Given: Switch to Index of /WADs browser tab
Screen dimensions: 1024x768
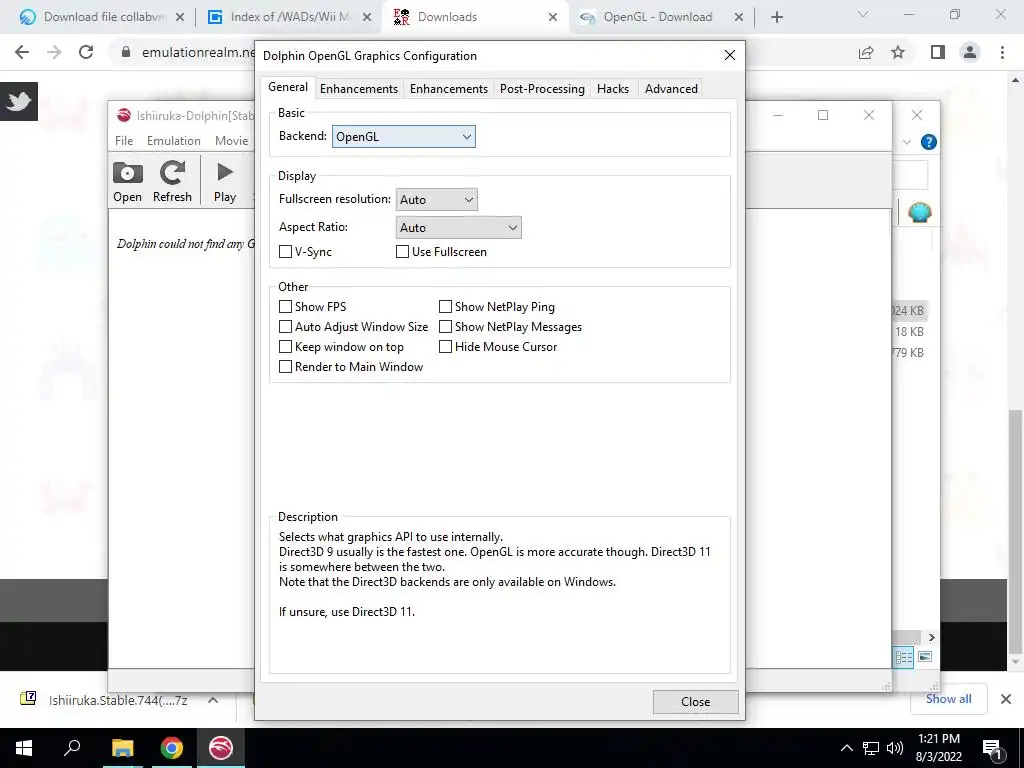Looking at the screenshot, I should (x=289, y=17).
